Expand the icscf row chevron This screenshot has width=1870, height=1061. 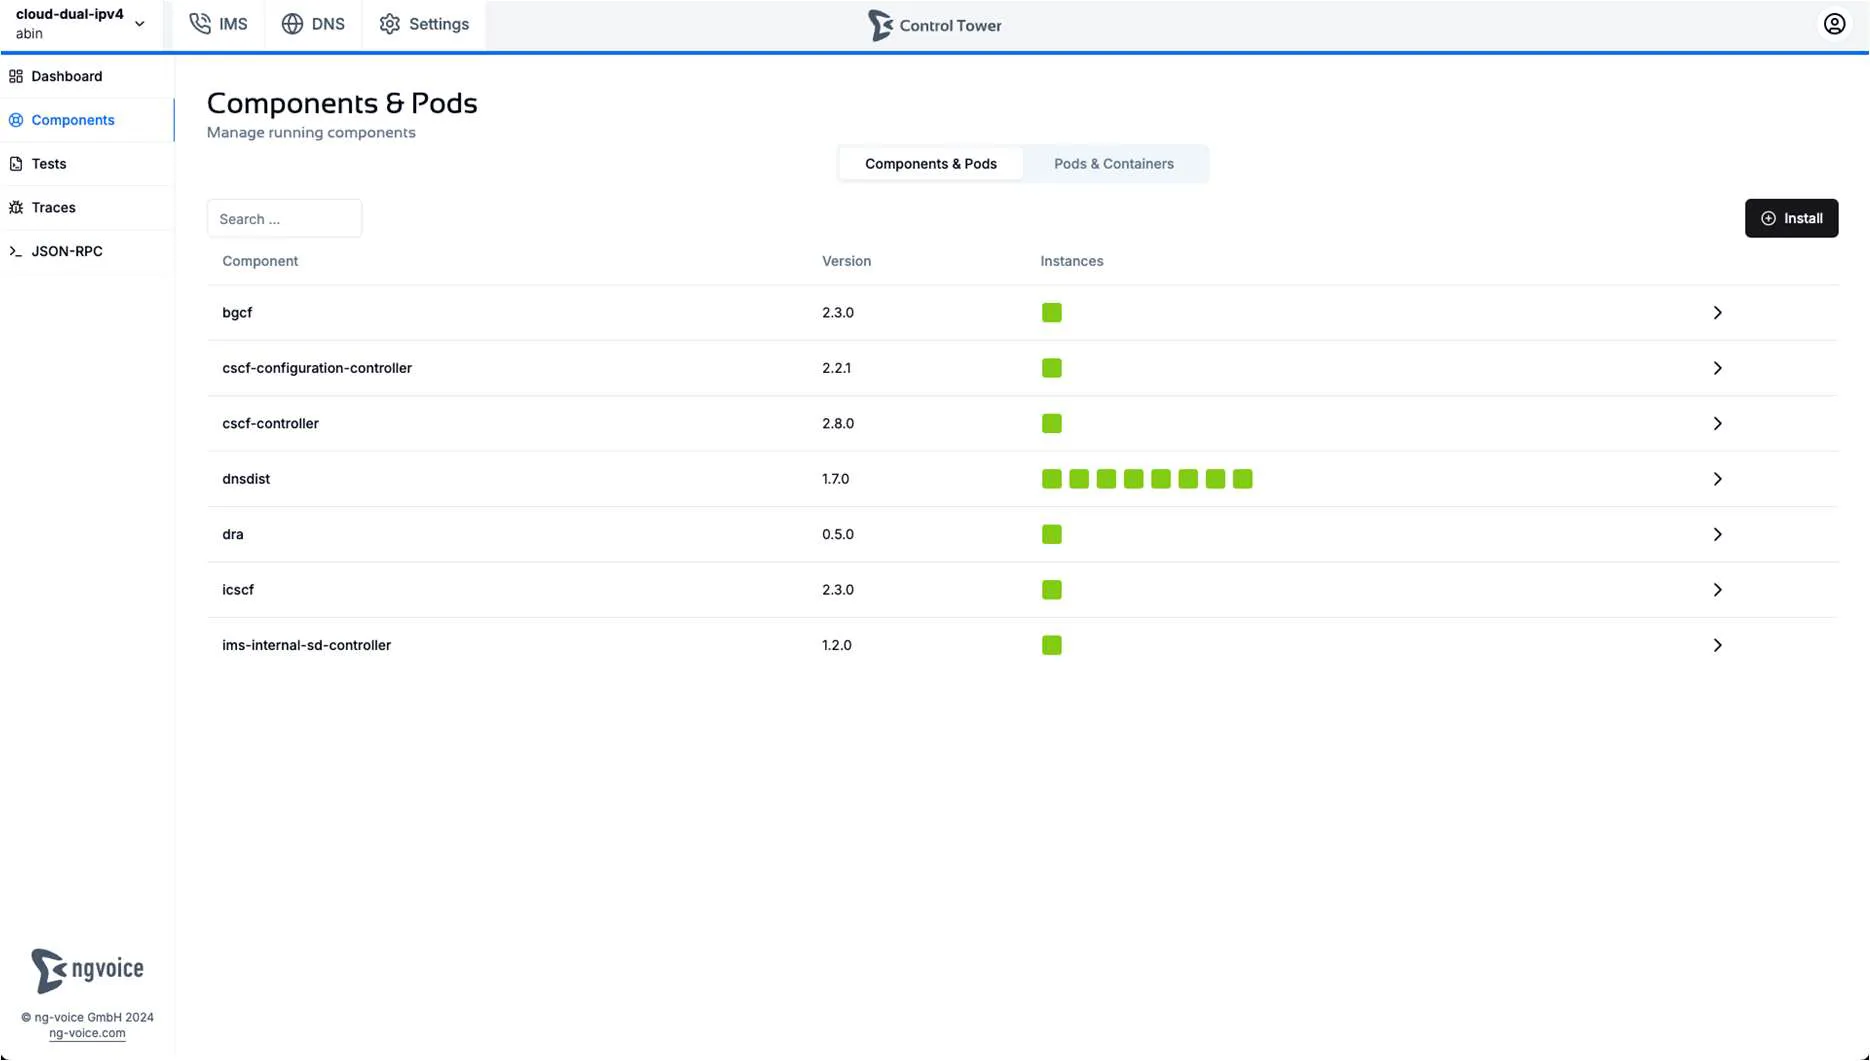point(1717,590)
